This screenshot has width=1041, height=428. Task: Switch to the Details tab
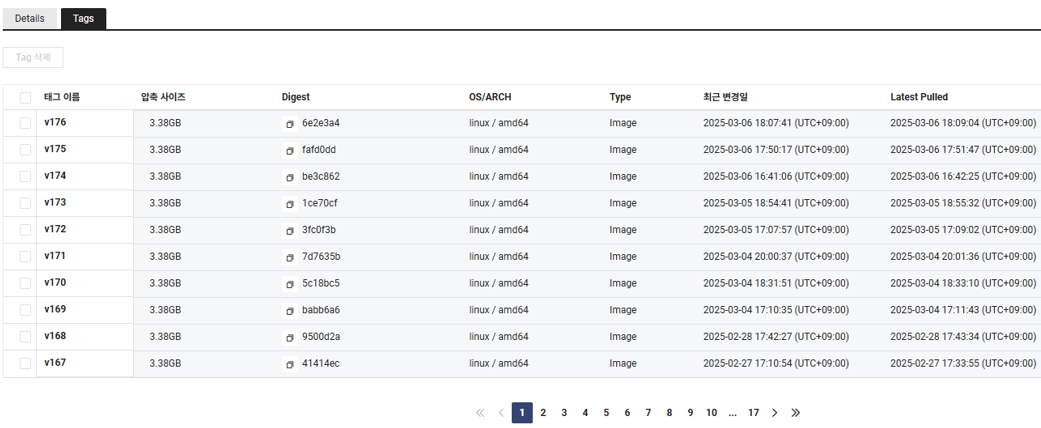(x=30, y=19)
